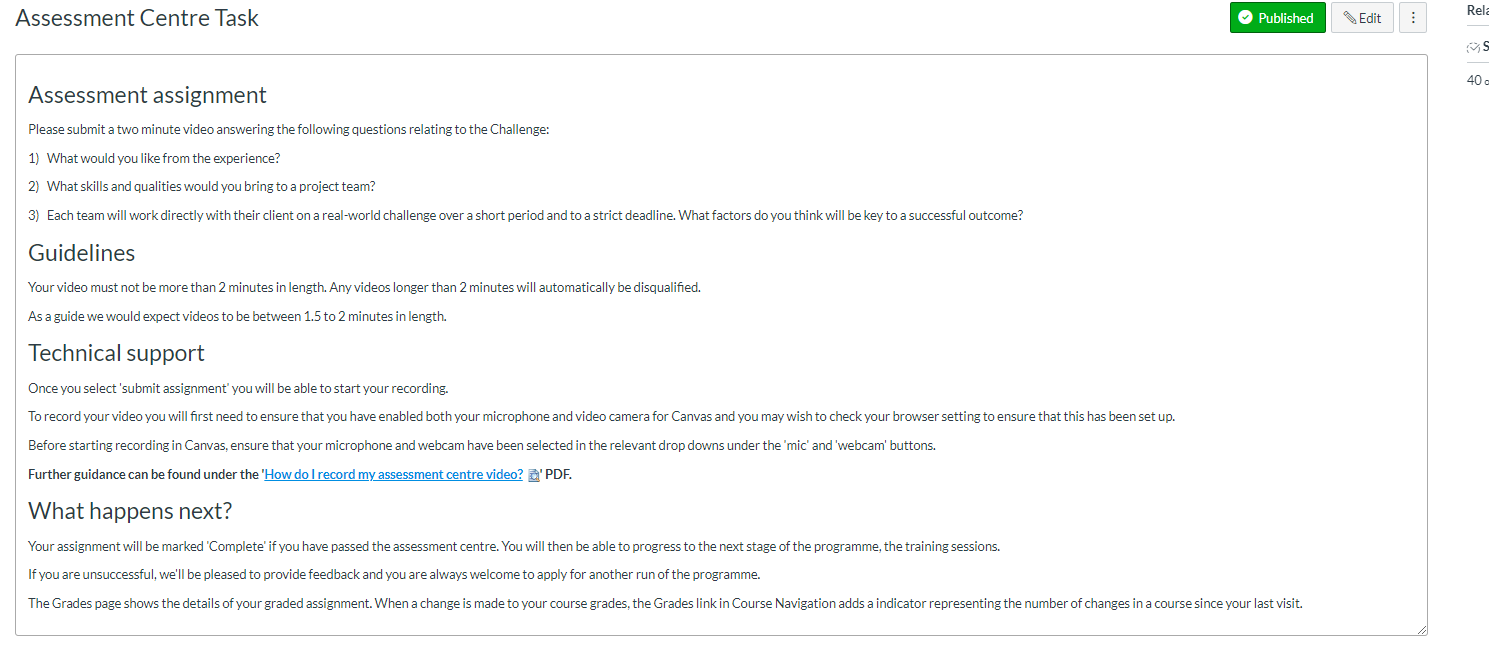The image size is (1489, 652).
Task: Click the Edit button with pencil icon
Action: [x=1361, y=18]
